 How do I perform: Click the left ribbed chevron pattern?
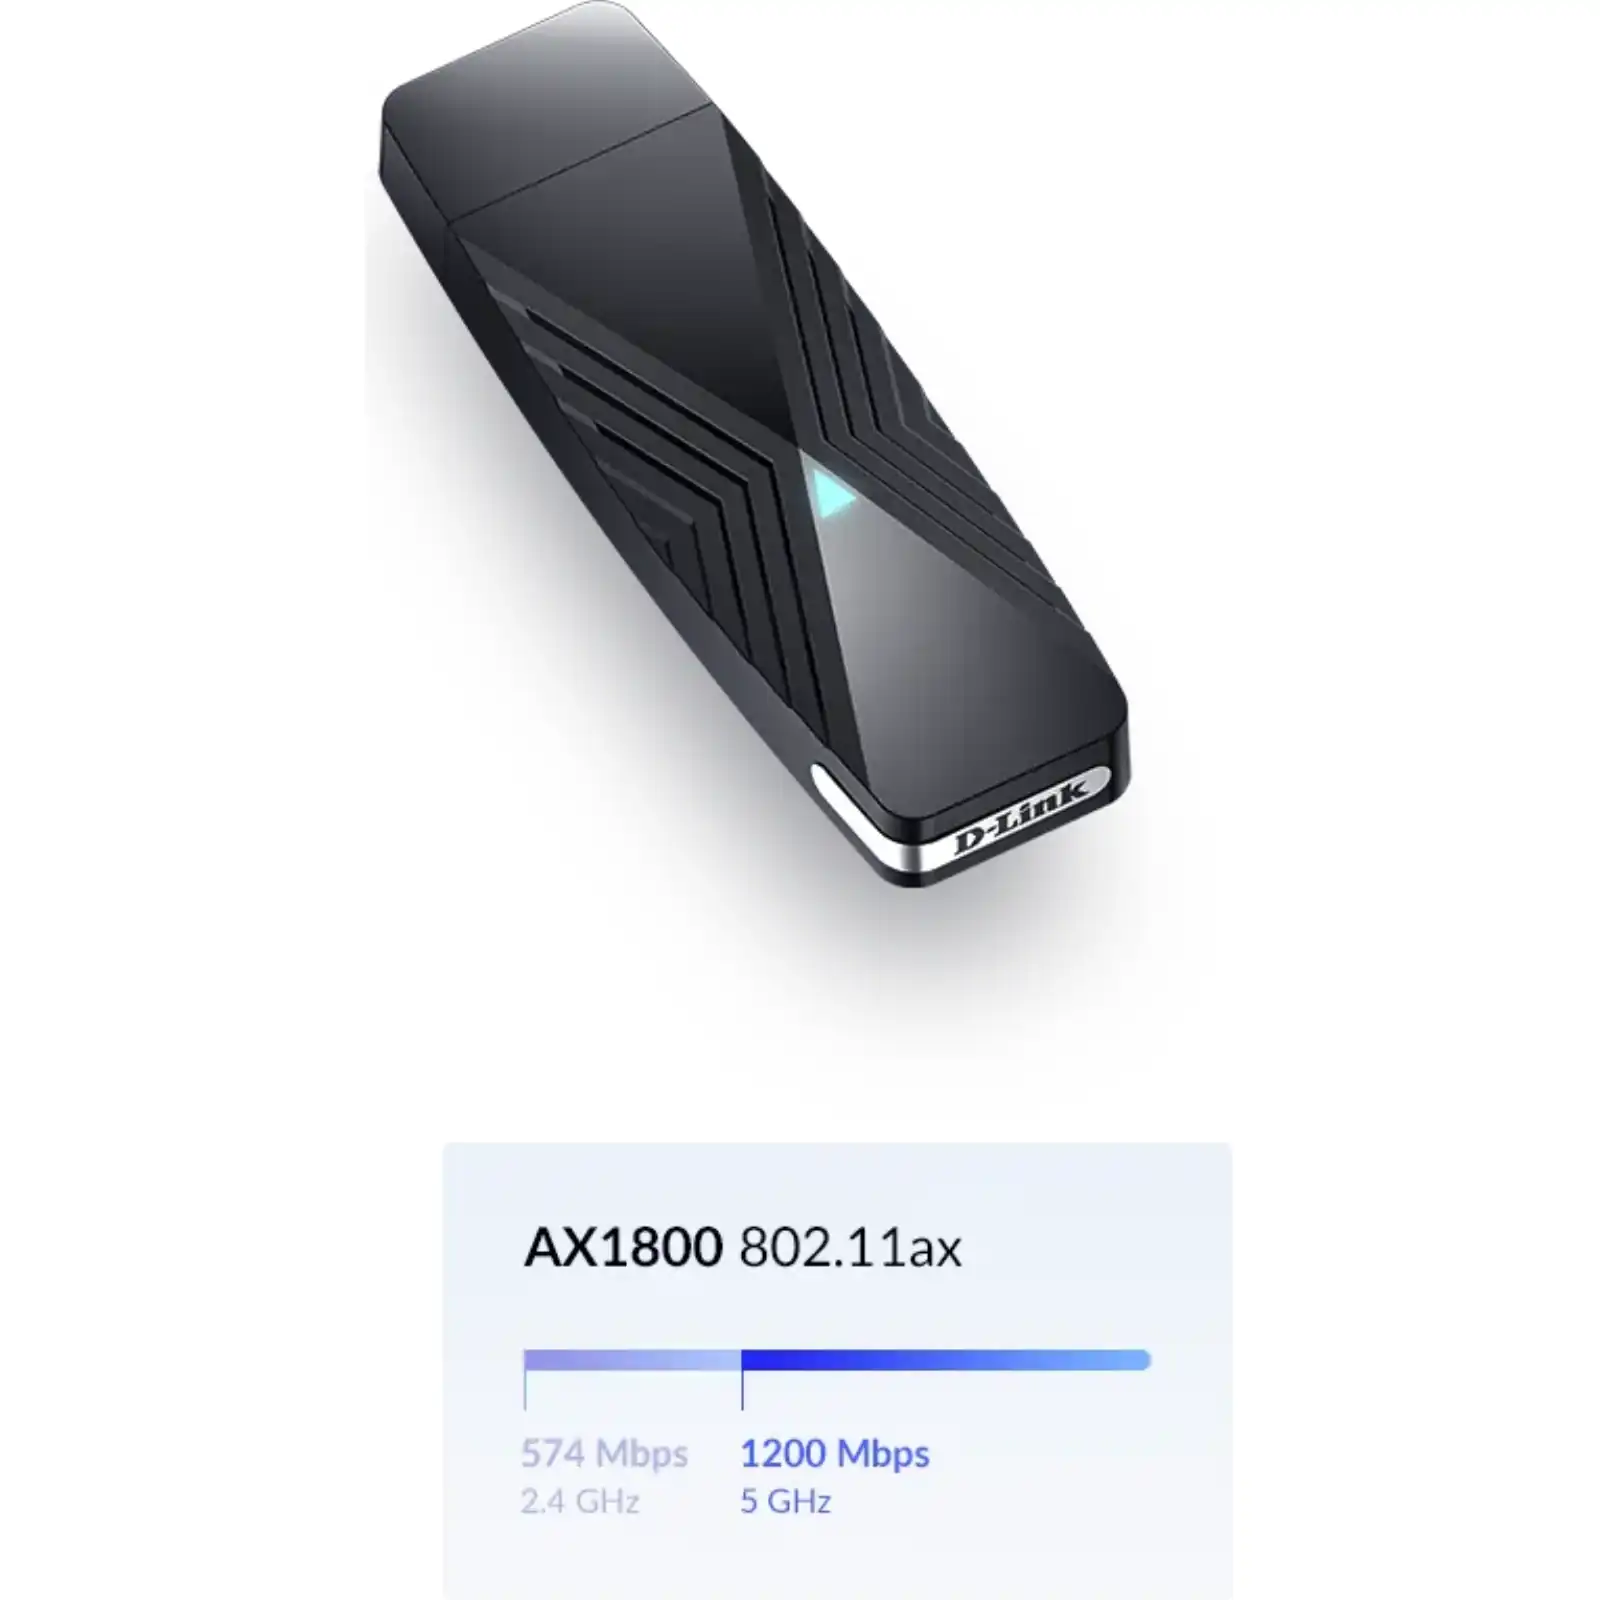coord(640,430)
